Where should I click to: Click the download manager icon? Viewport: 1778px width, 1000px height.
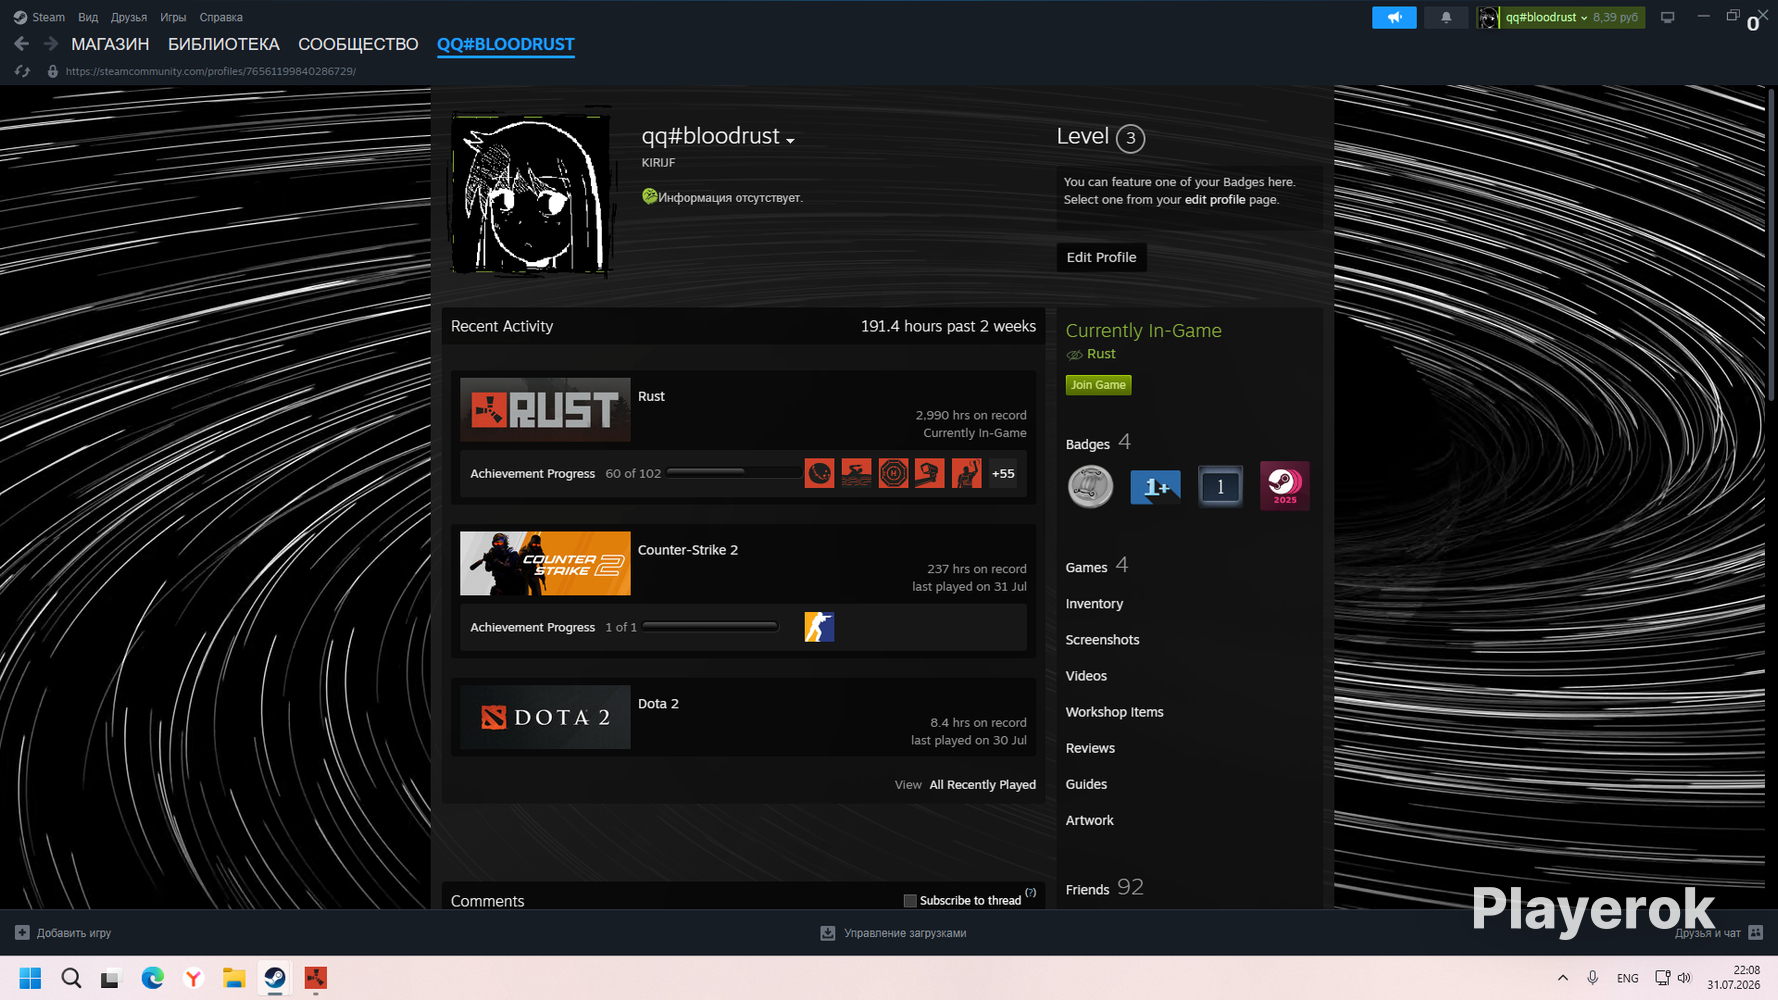tap(828, 933)
